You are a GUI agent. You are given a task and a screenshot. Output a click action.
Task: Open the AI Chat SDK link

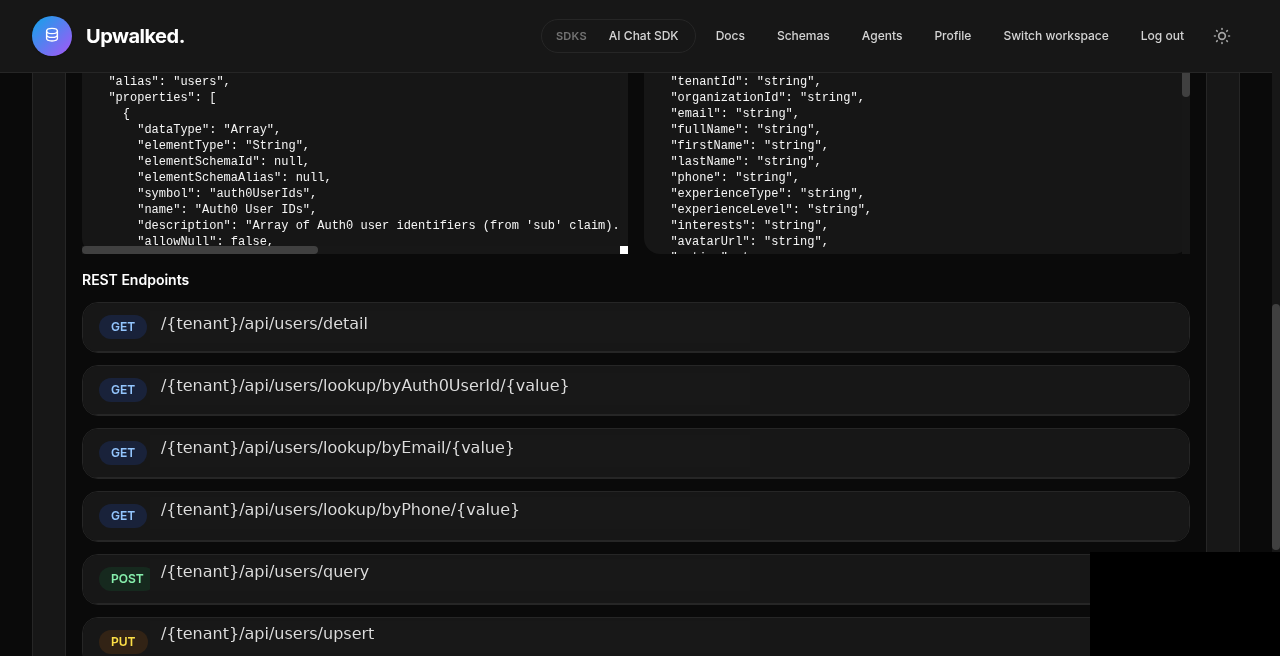pyautogui.click(x=643, y=36)
